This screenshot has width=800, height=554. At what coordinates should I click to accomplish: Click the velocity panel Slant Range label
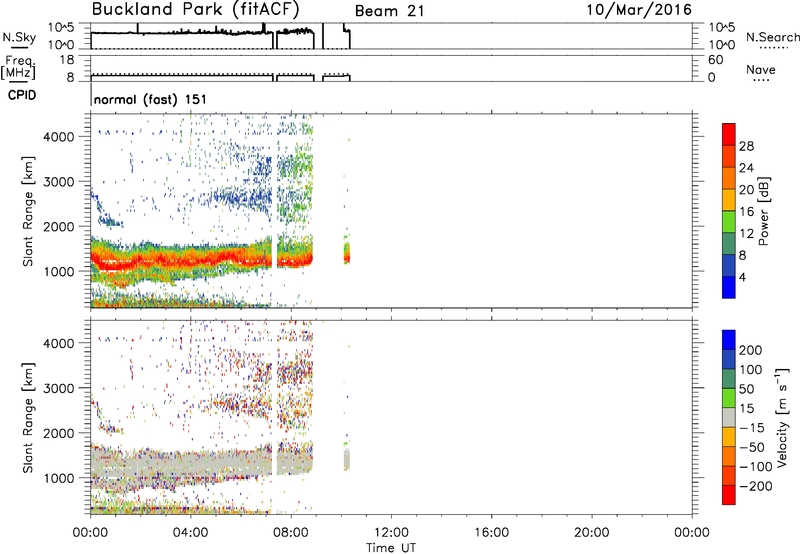28,417
